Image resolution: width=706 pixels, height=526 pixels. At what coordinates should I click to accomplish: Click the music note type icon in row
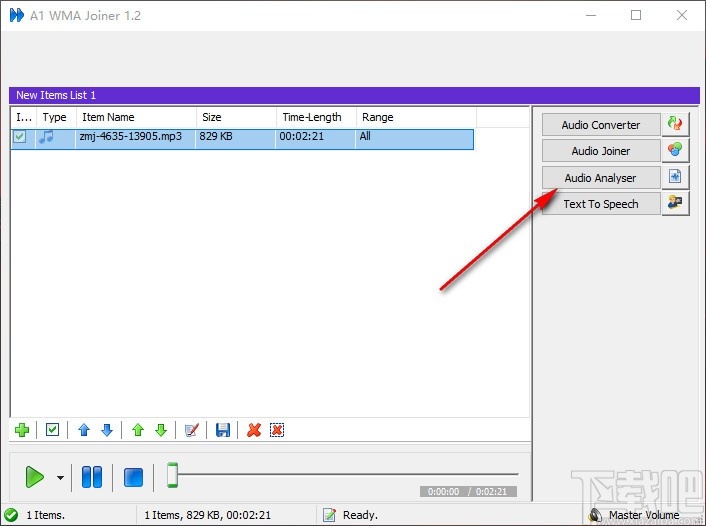[46, 136]
